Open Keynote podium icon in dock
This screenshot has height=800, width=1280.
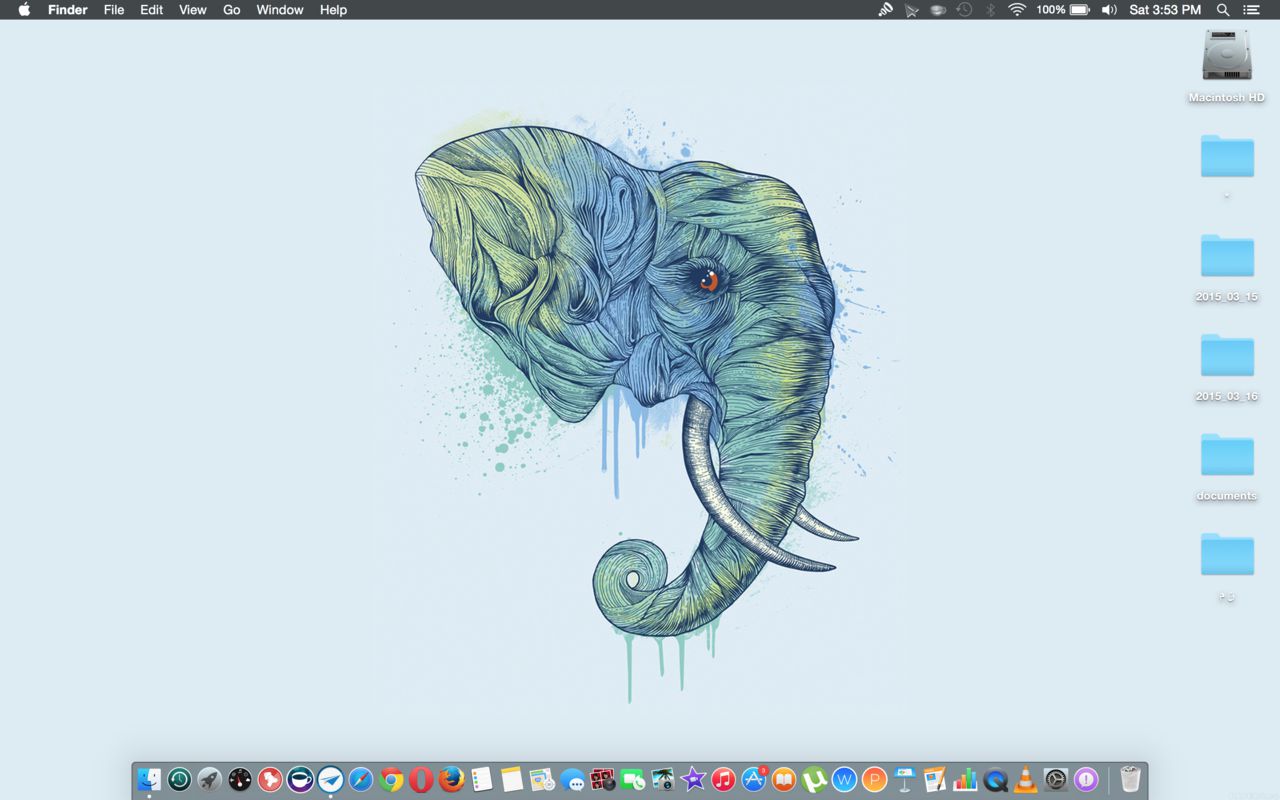pos(905,779)
